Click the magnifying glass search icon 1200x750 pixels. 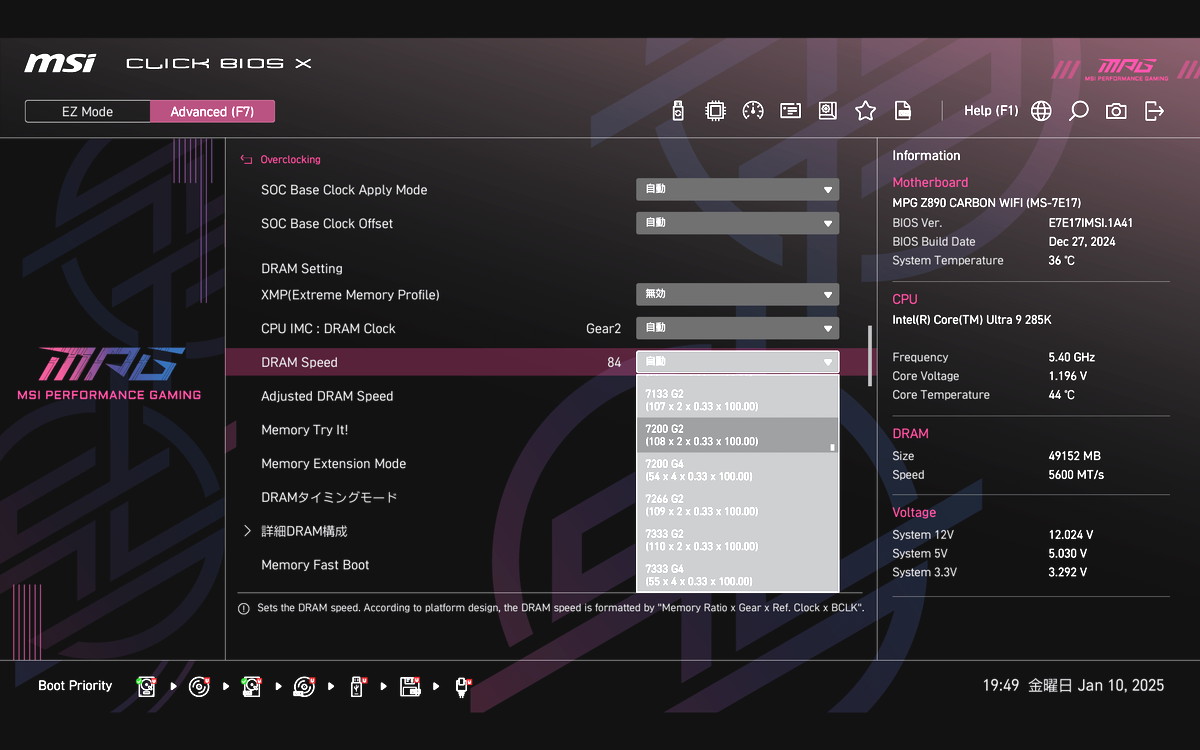1078,111
